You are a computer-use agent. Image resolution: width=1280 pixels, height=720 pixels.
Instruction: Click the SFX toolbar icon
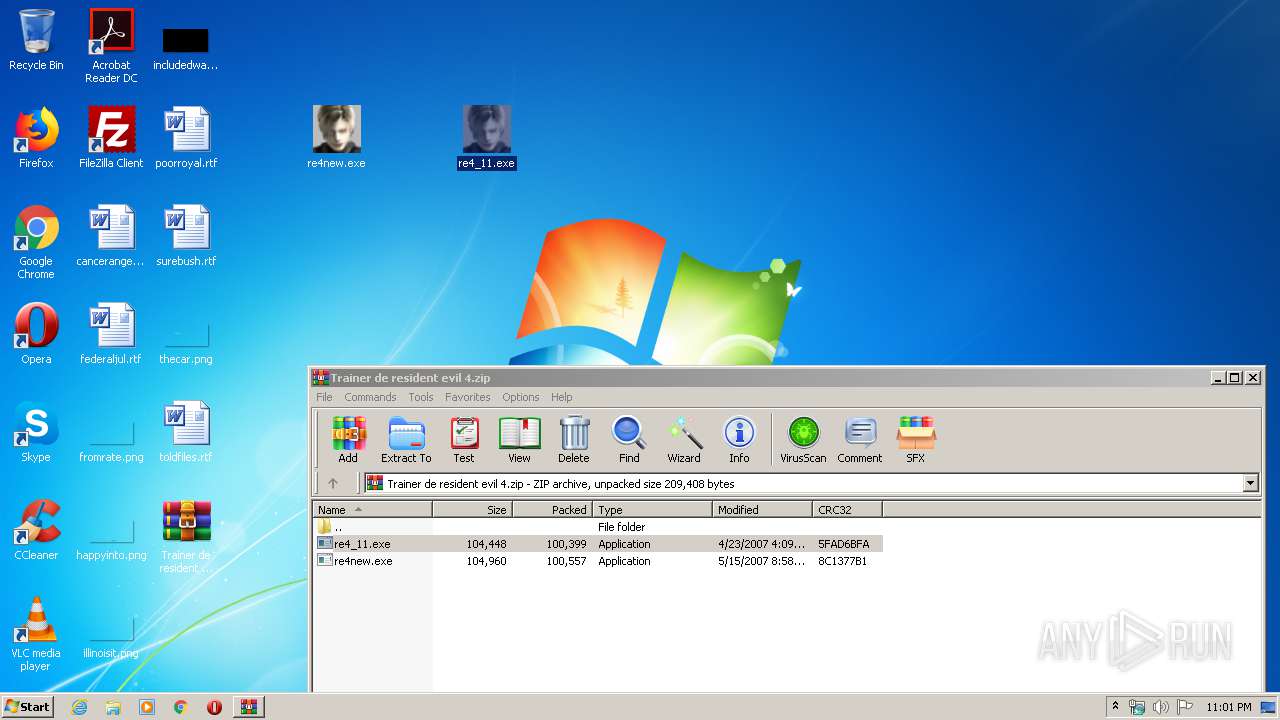pos(915,440)
